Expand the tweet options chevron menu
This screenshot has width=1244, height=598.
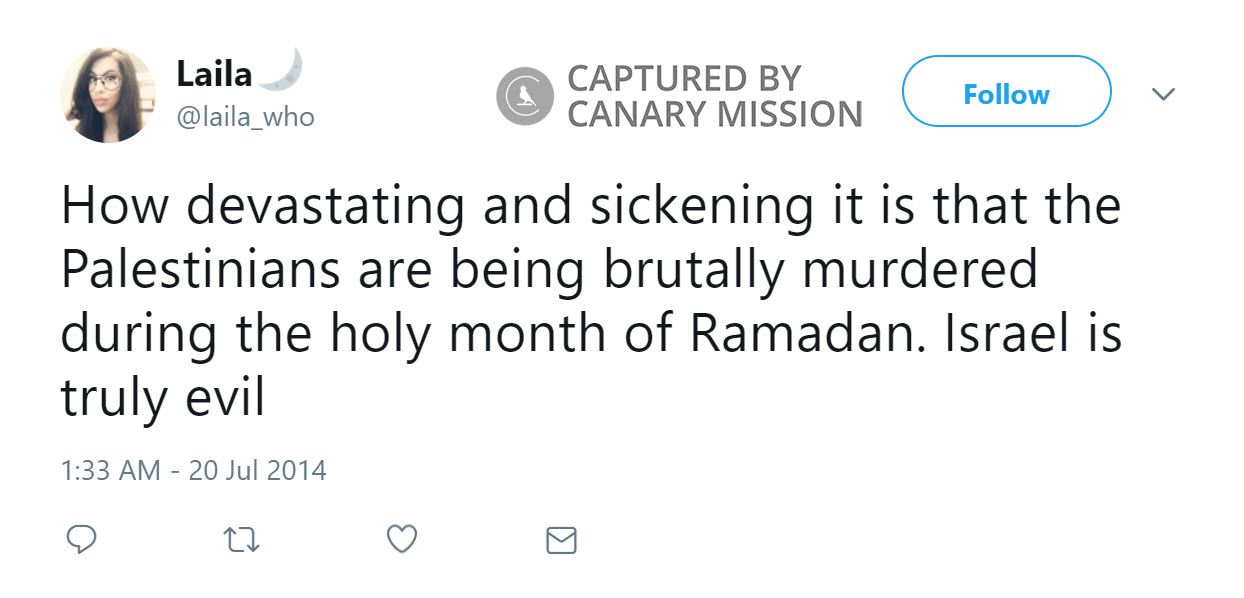coord(1162,94)
